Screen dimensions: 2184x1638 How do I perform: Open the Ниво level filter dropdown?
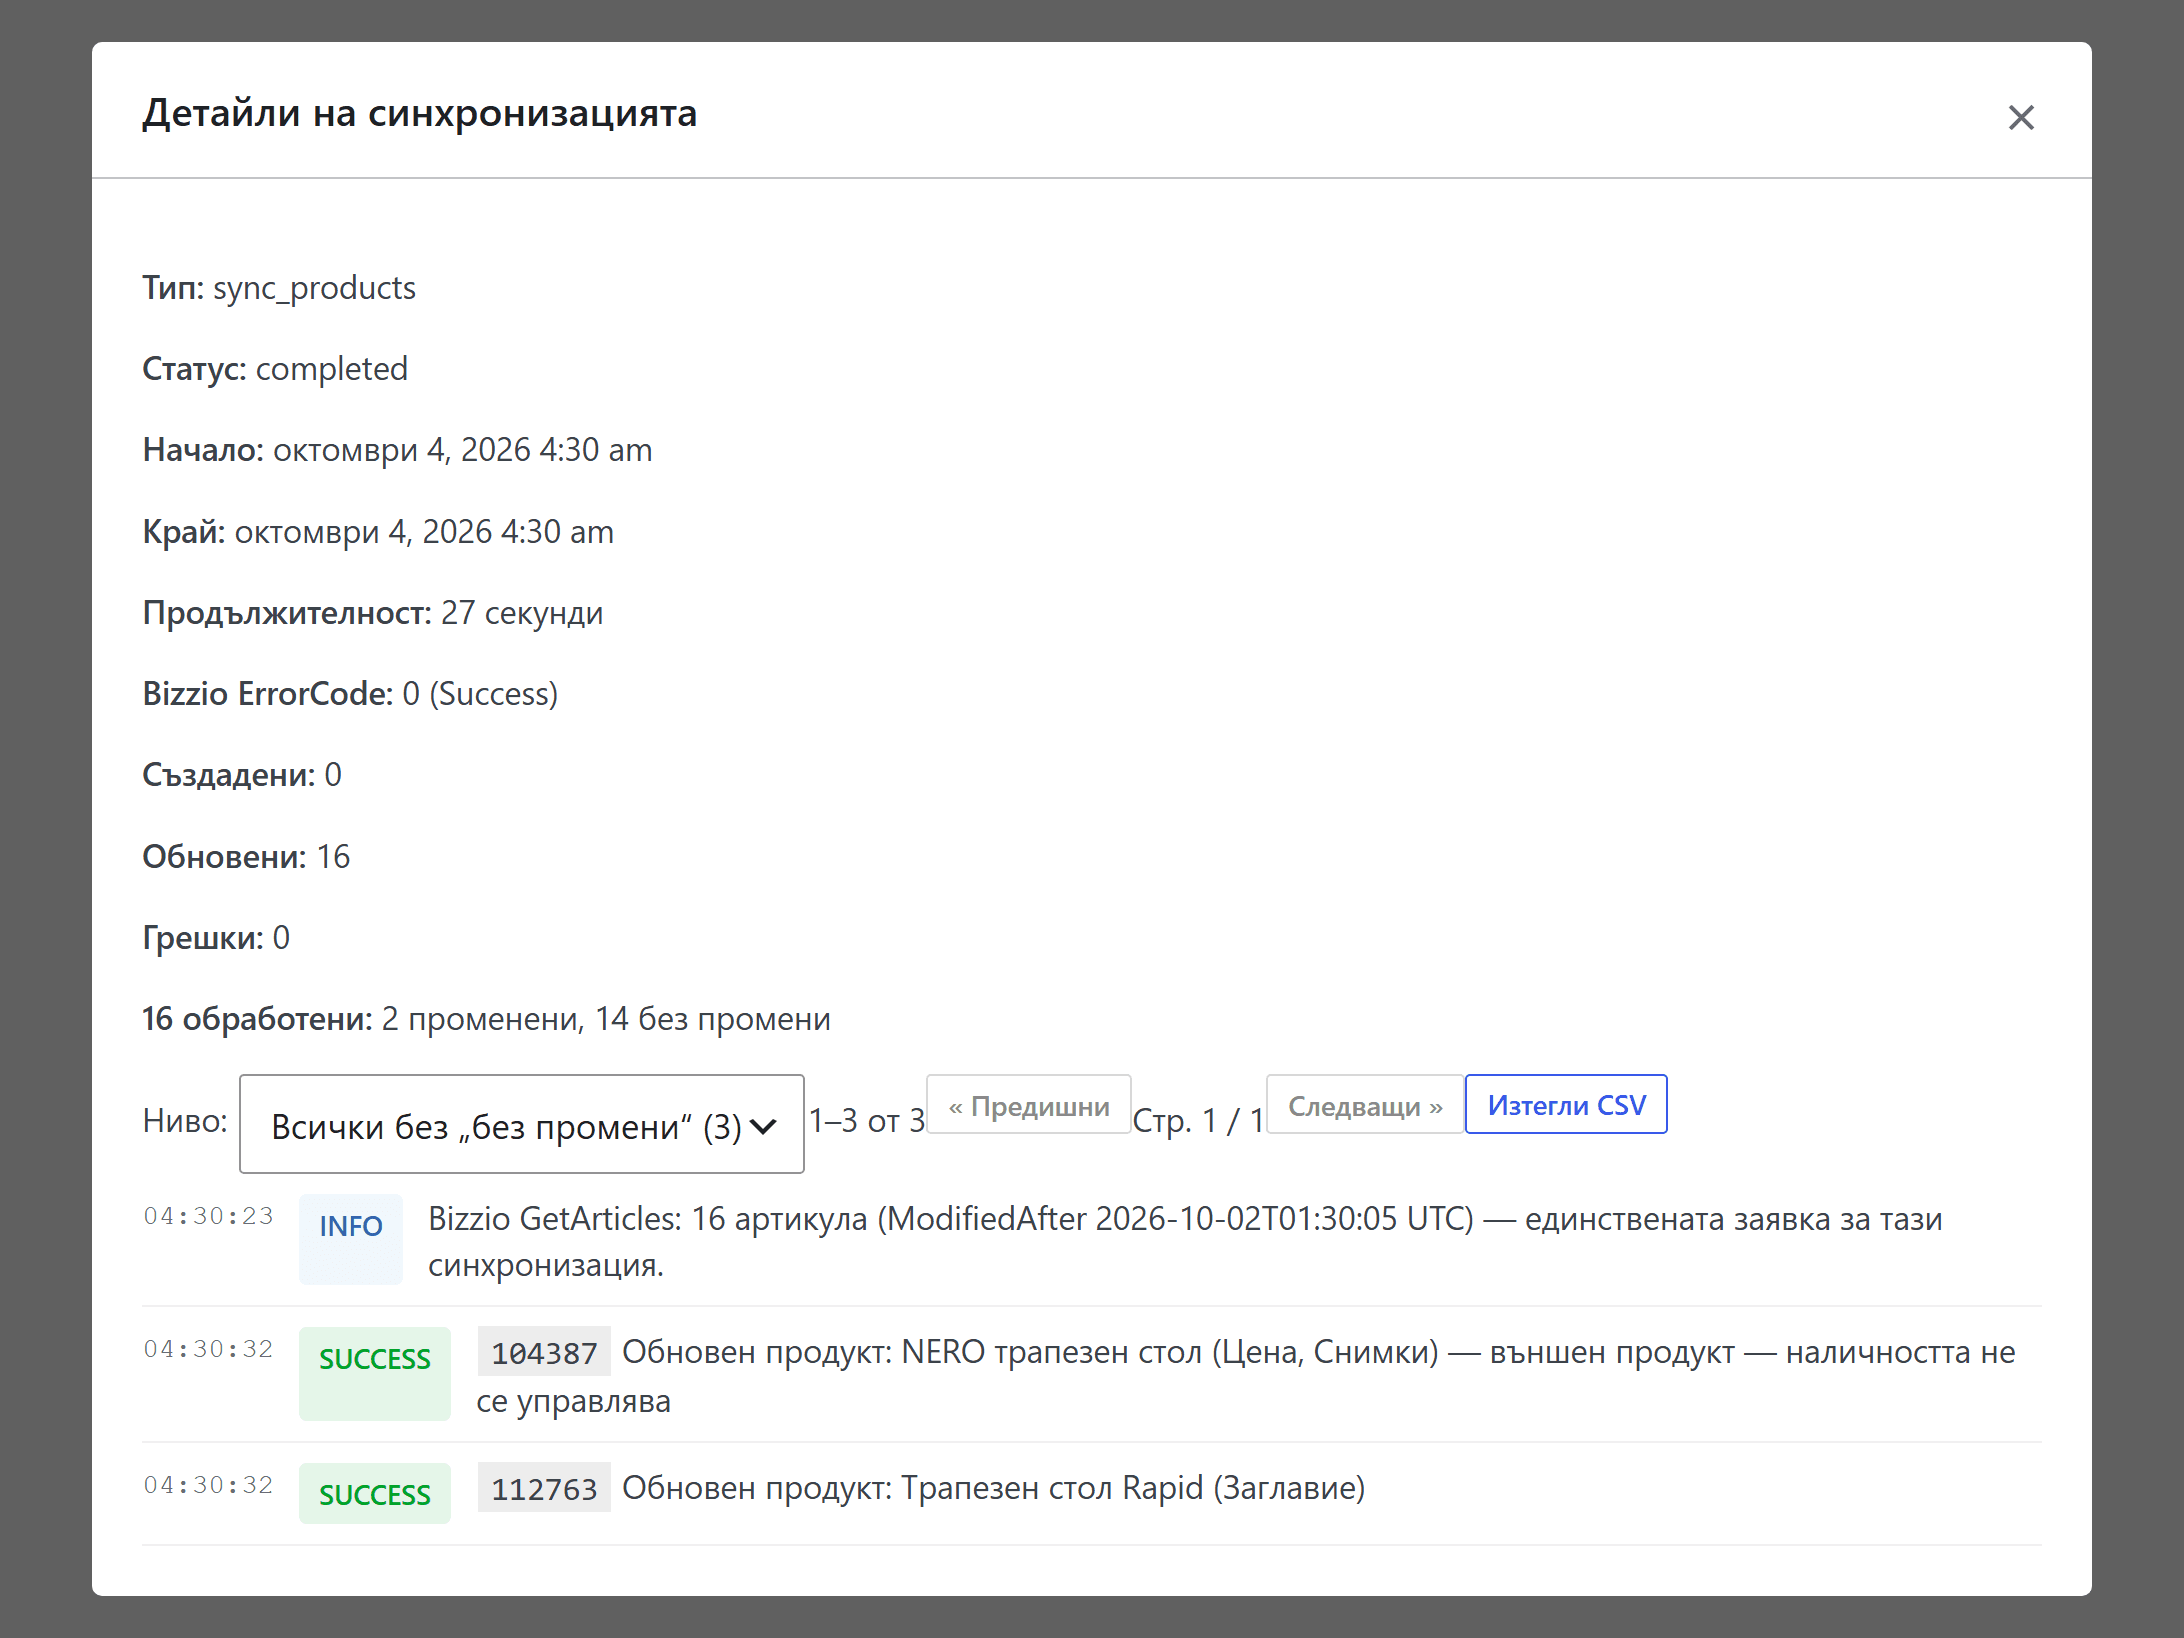tap(522, 1124)
